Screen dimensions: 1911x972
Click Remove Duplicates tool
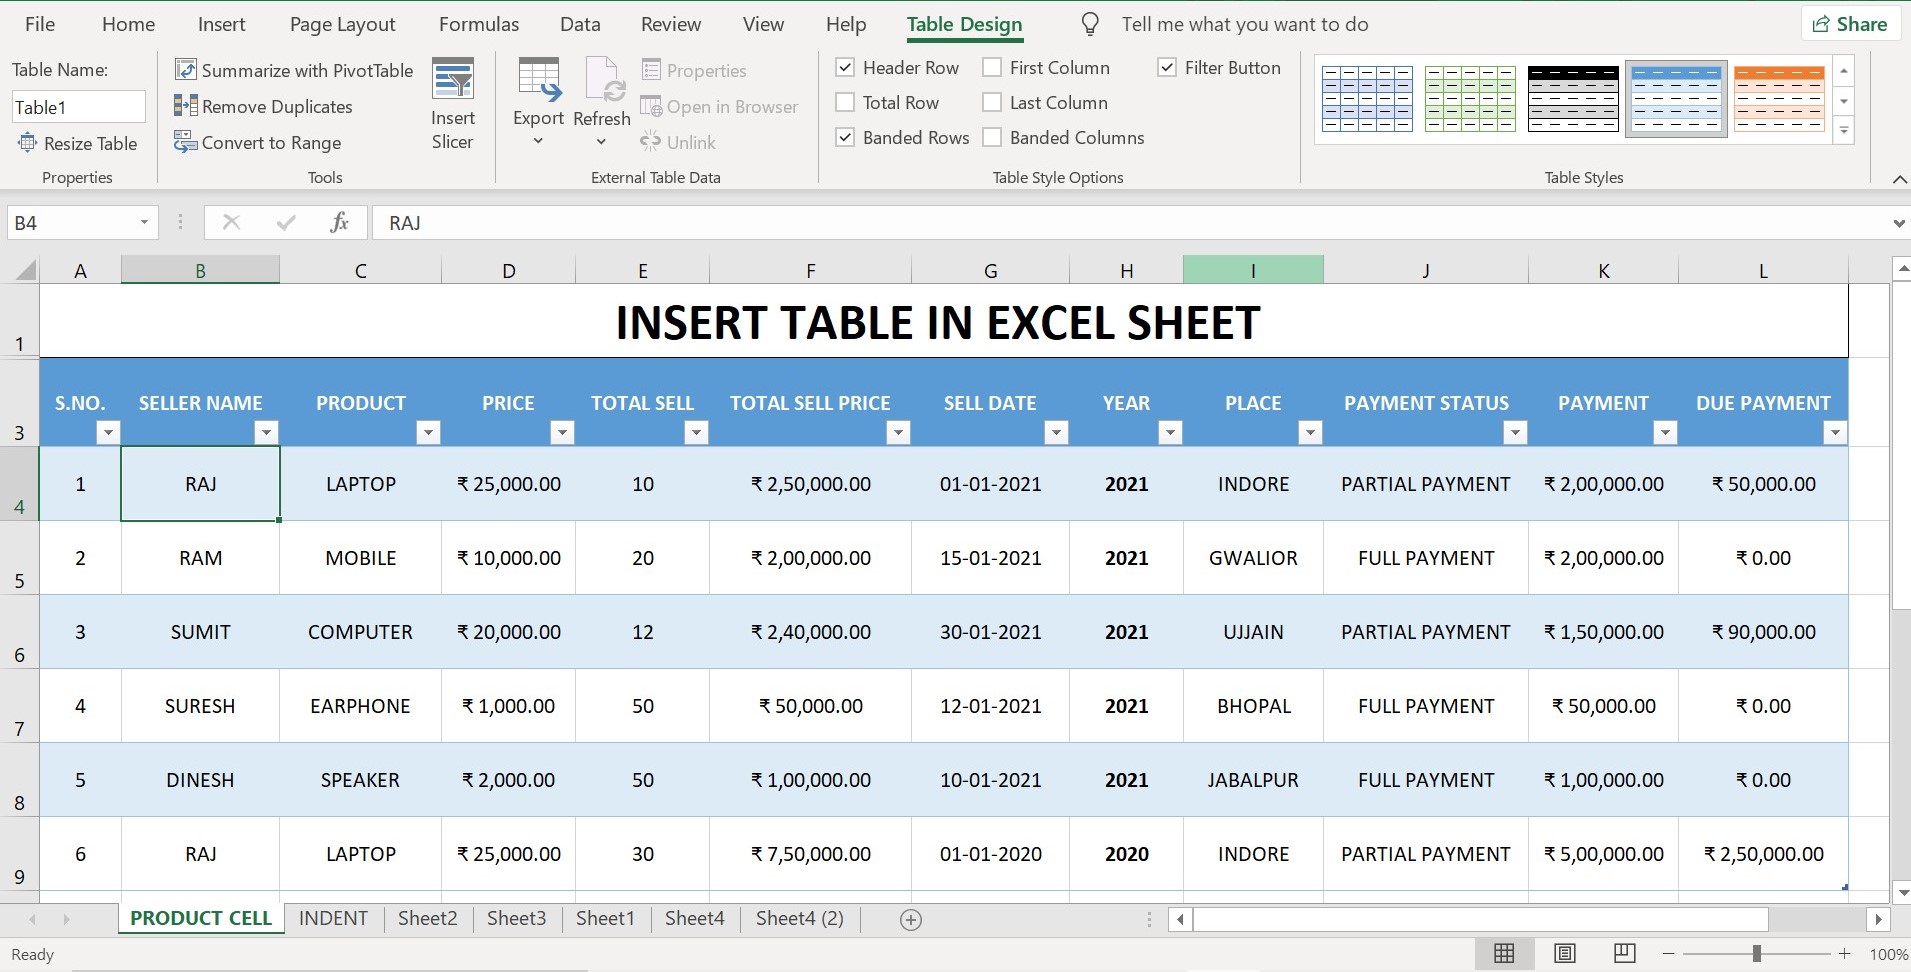coord(264,106)
